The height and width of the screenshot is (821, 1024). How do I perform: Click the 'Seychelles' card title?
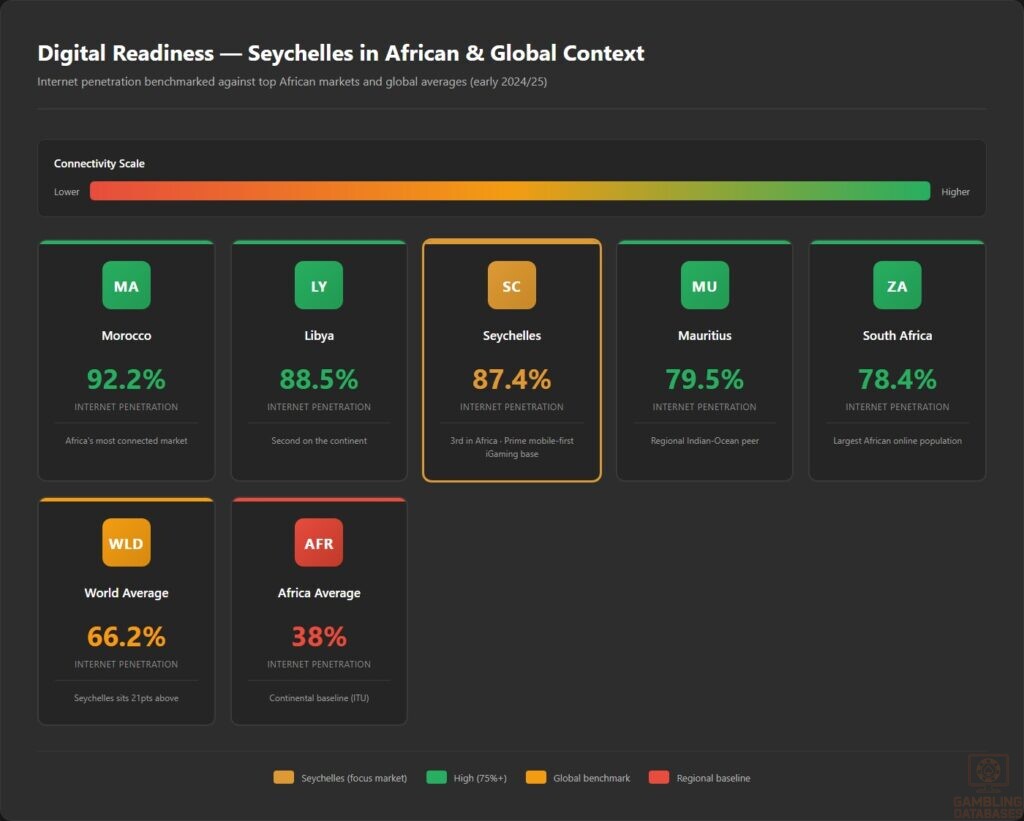pos(511,336)
